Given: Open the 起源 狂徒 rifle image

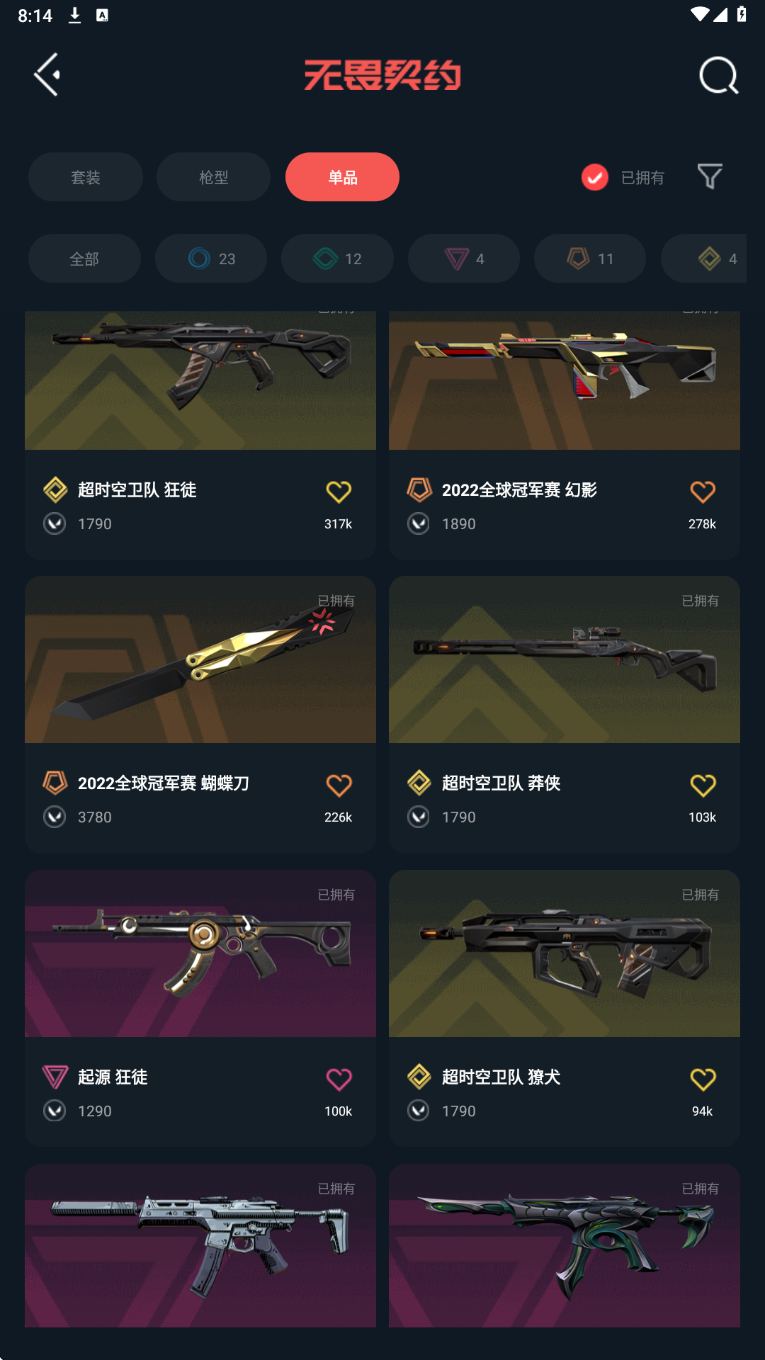Looking at the screenshot, I should [200, 953].
